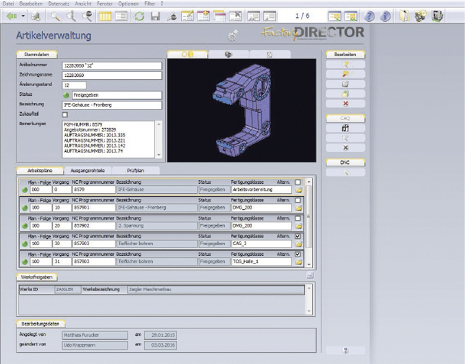The image size is (465, 364).
Task: Click the record edit icon with pencil
Action: (187, 16)
